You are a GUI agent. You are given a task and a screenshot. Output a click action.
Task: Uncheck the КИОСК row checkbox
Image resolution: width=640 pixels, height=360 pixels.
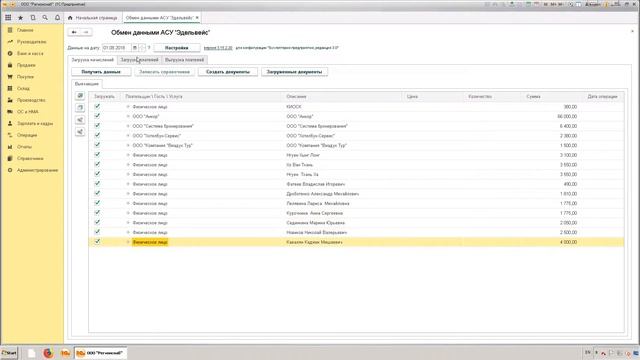tap(97, 106)
